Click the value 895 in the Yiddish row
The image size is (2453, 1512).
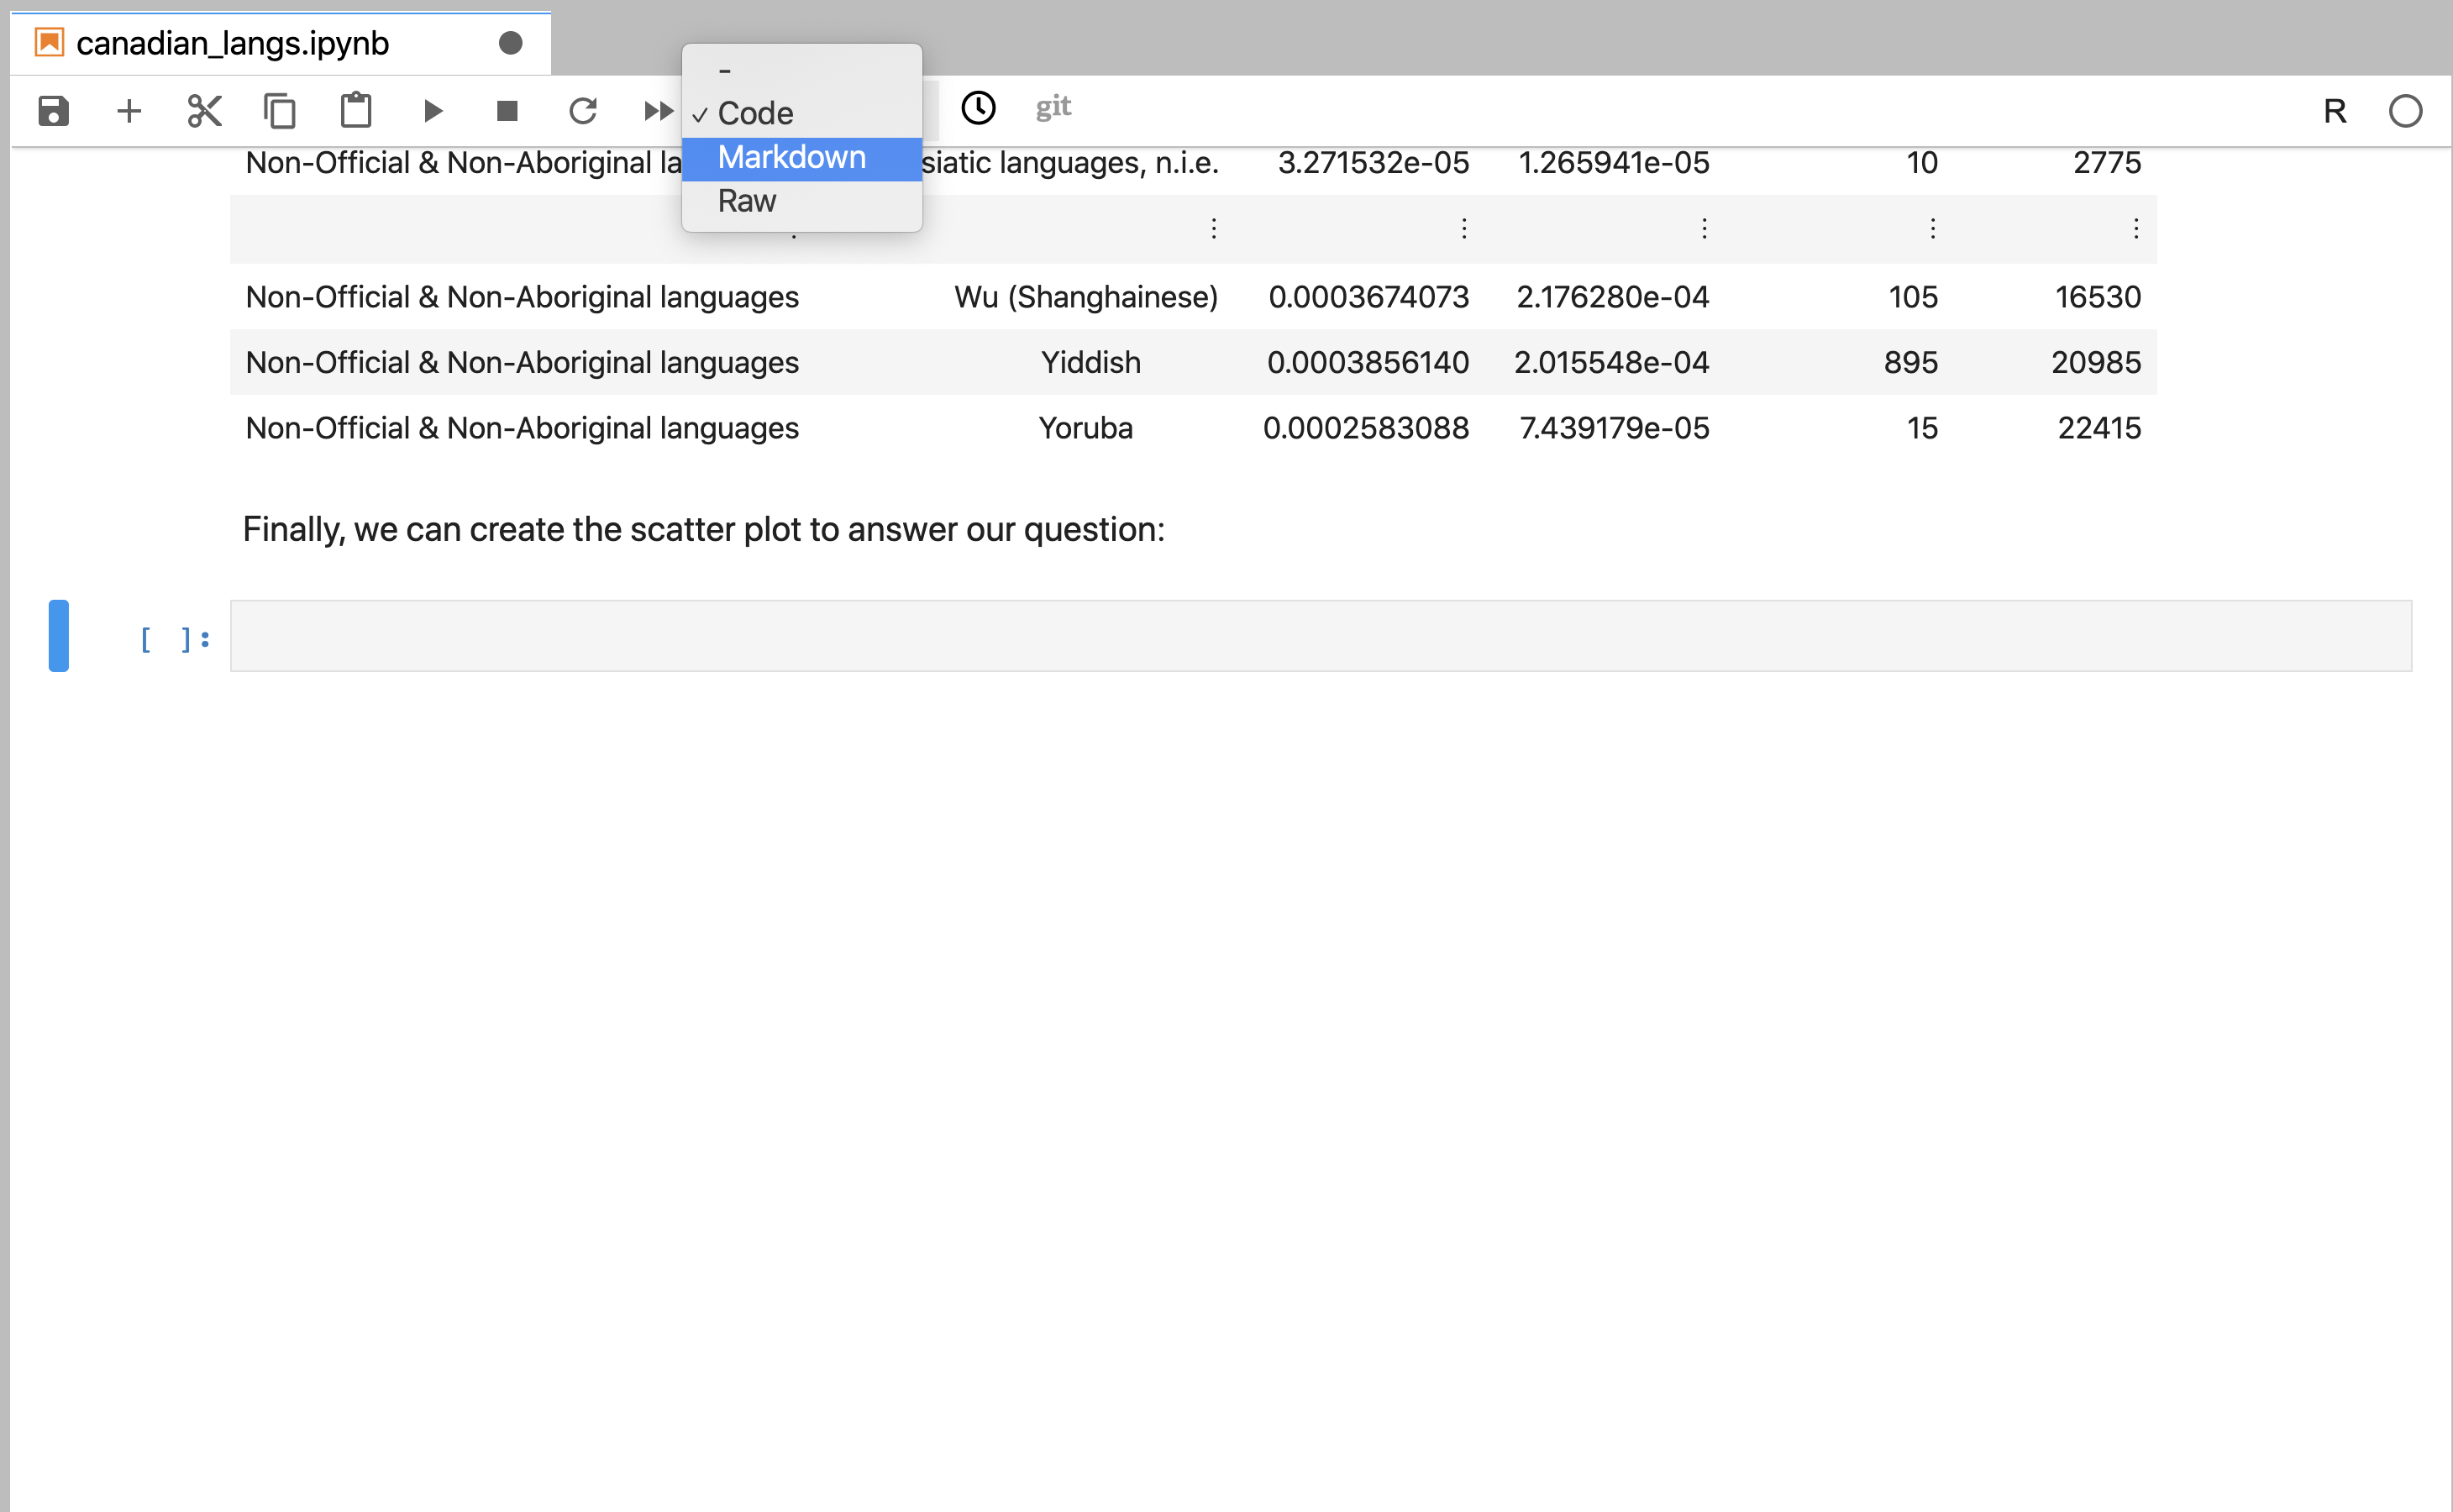1911,362
